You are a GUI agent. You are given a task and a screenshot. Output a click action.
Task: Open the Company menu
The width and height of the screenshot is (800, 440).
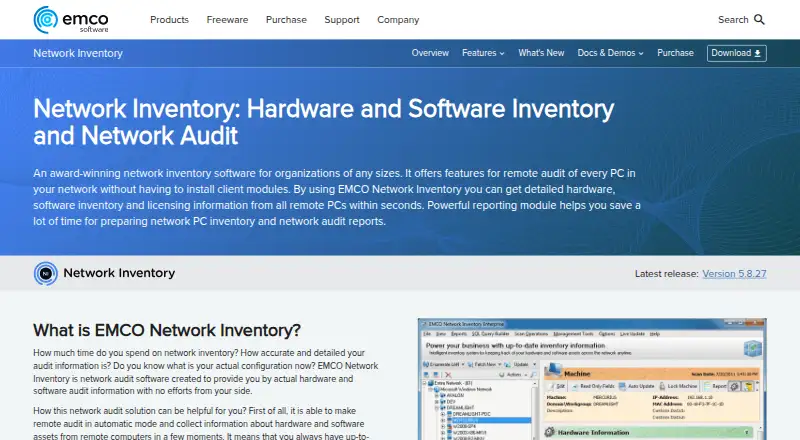[398, 20]
